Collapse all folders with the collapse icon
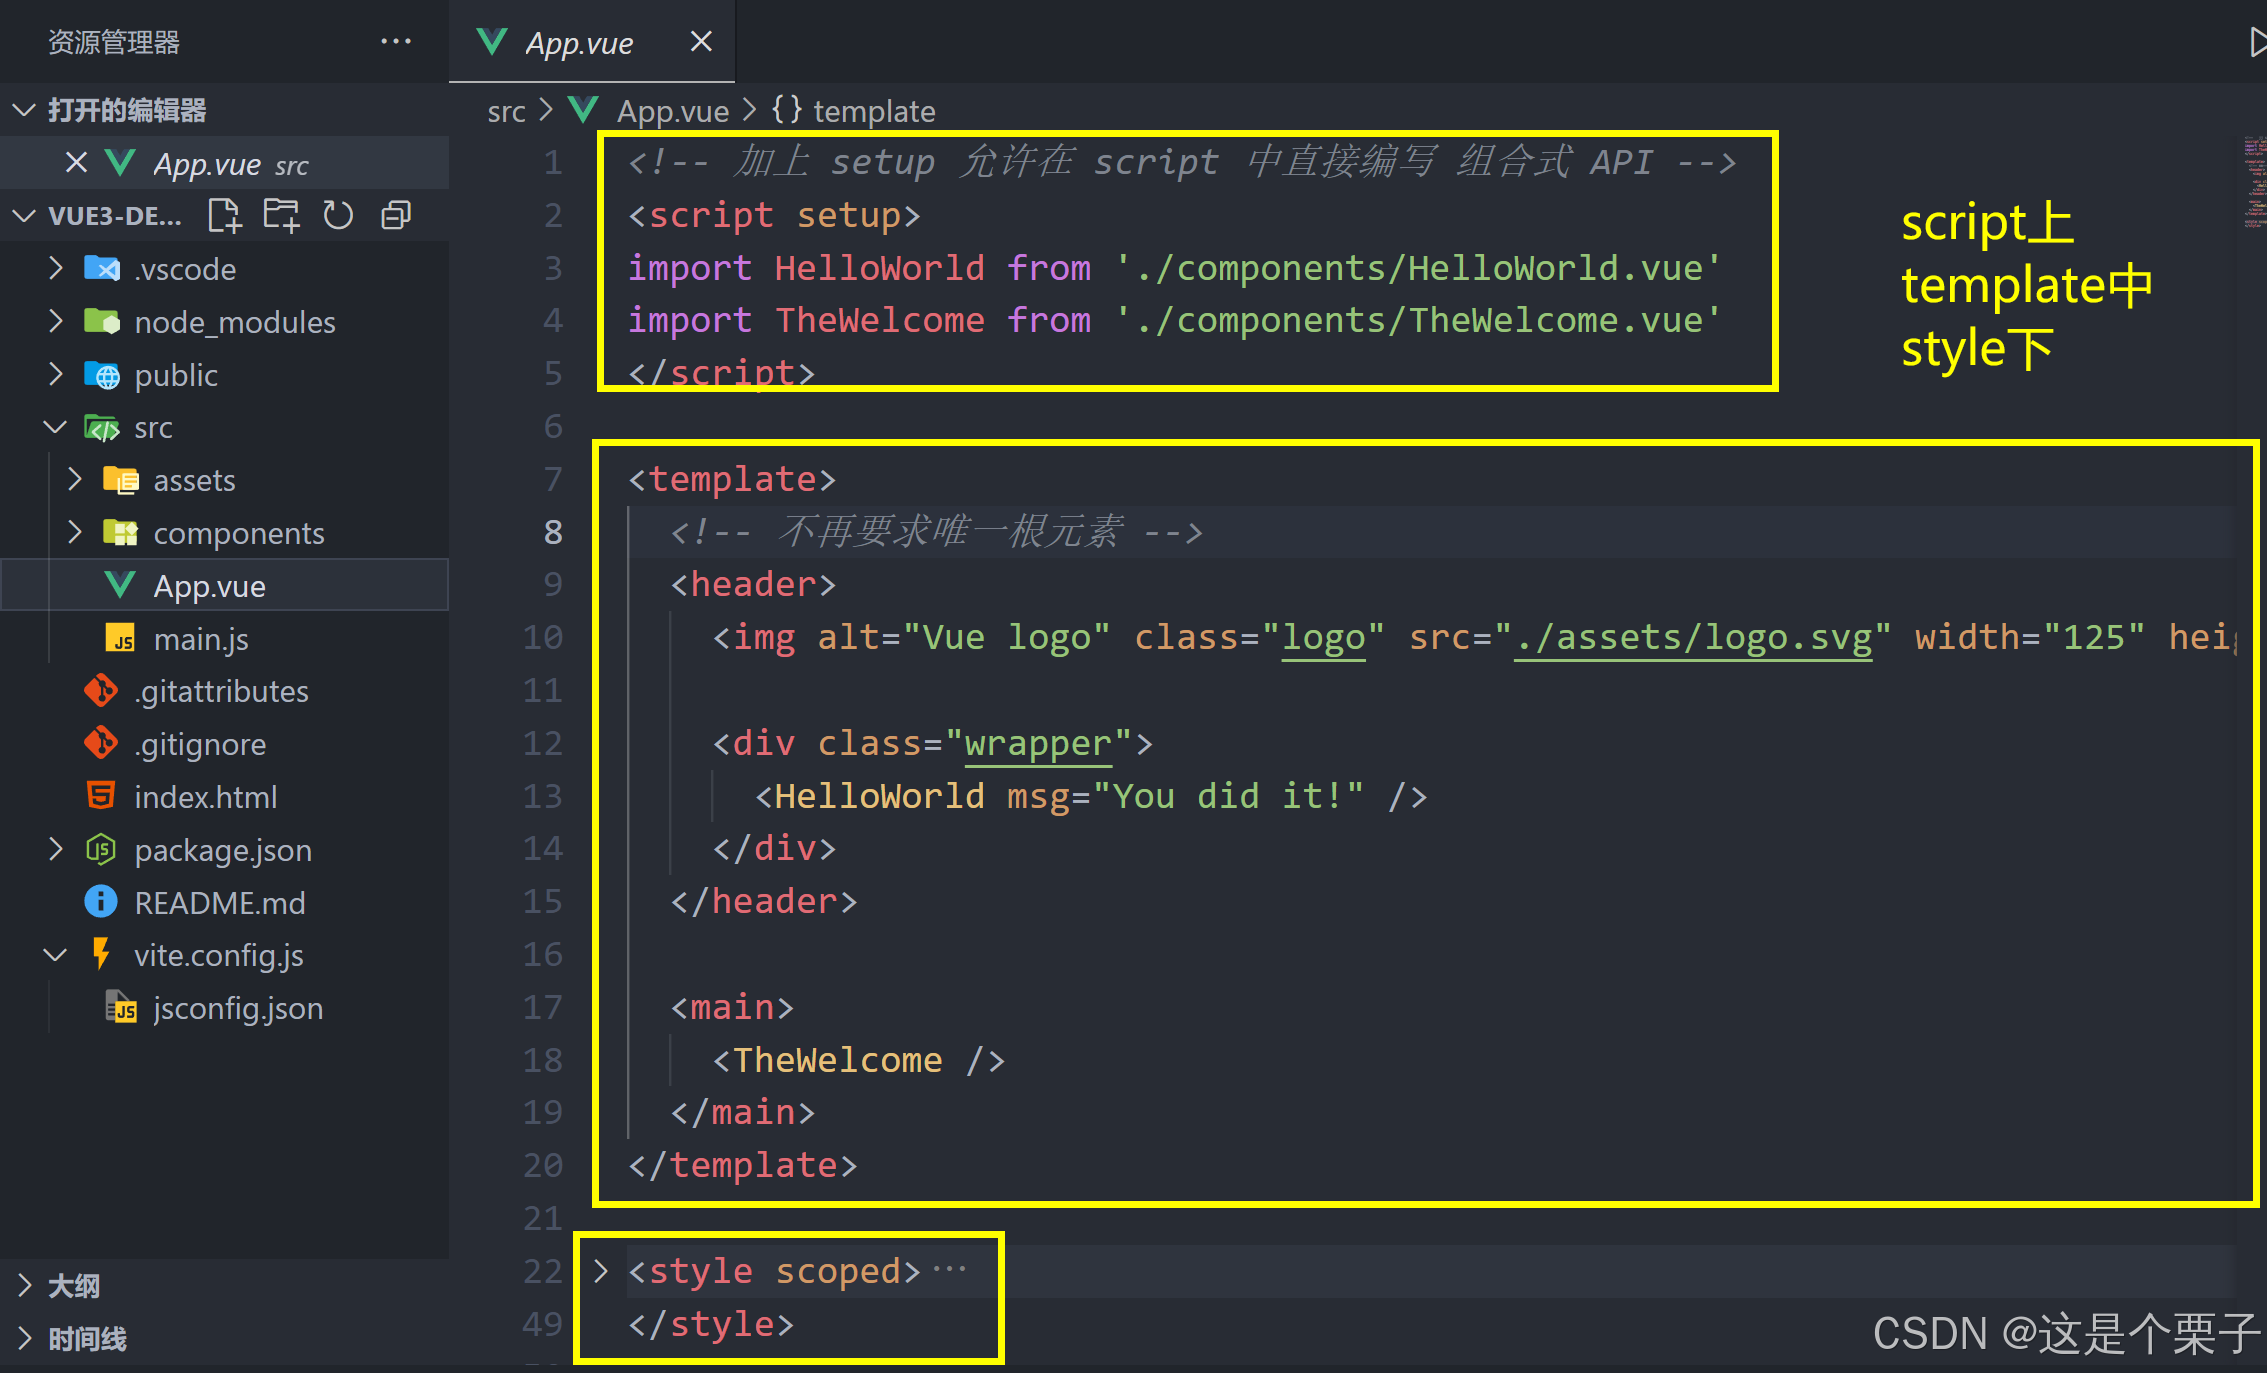This screenshot has width=2267, height=1373. [x=396, y=215]
